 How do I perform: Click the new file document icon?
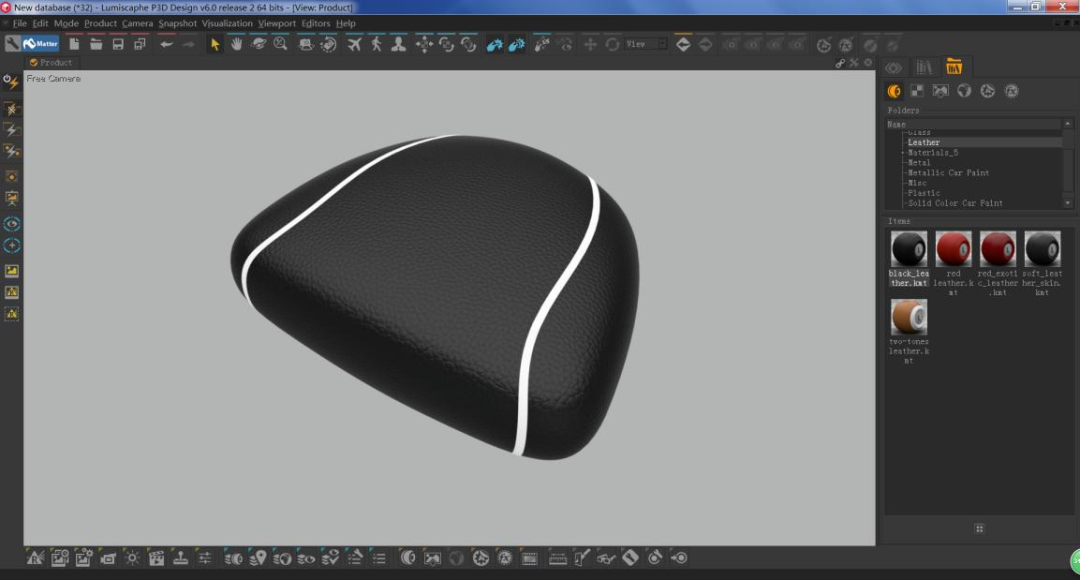click(x=74, y=44)
